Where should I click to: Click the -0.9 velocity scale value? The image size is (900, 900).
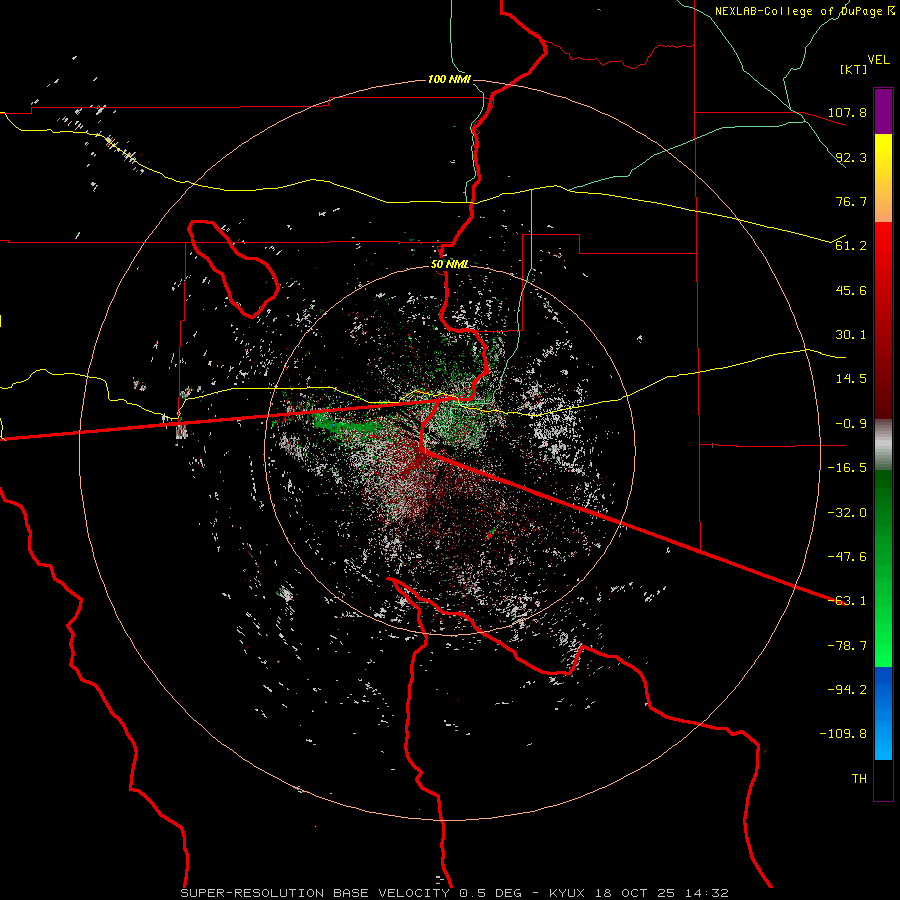coord(851,424)
